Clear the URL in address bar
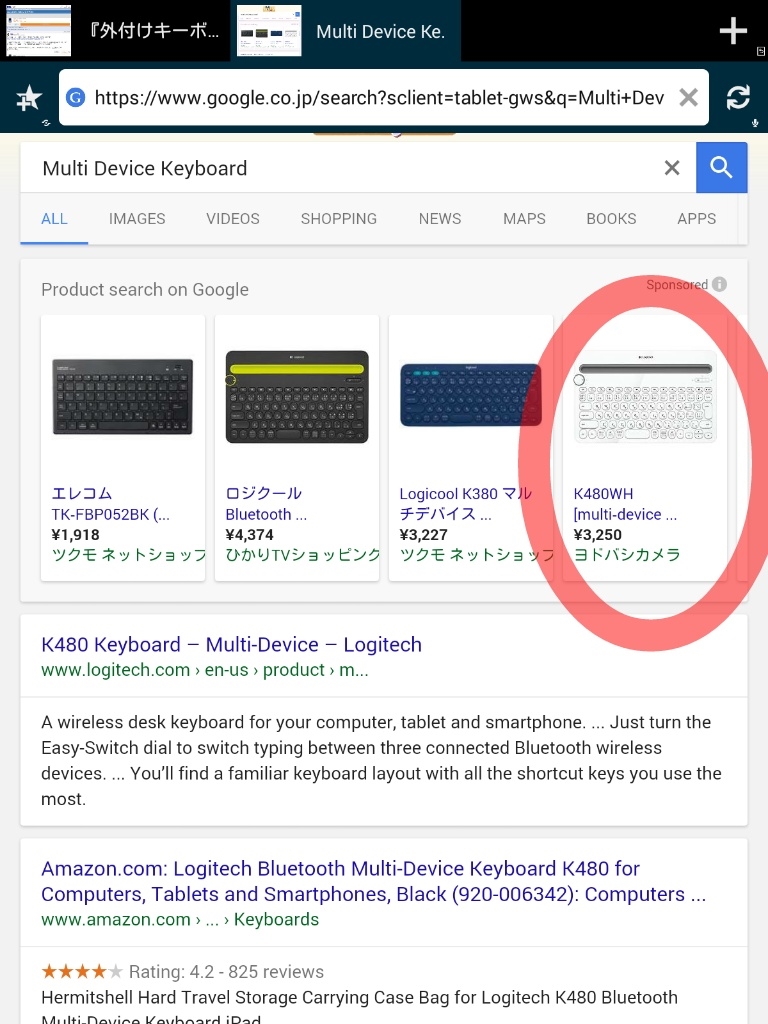Viewport: 768px width, 1024px height. pos(688,97)
